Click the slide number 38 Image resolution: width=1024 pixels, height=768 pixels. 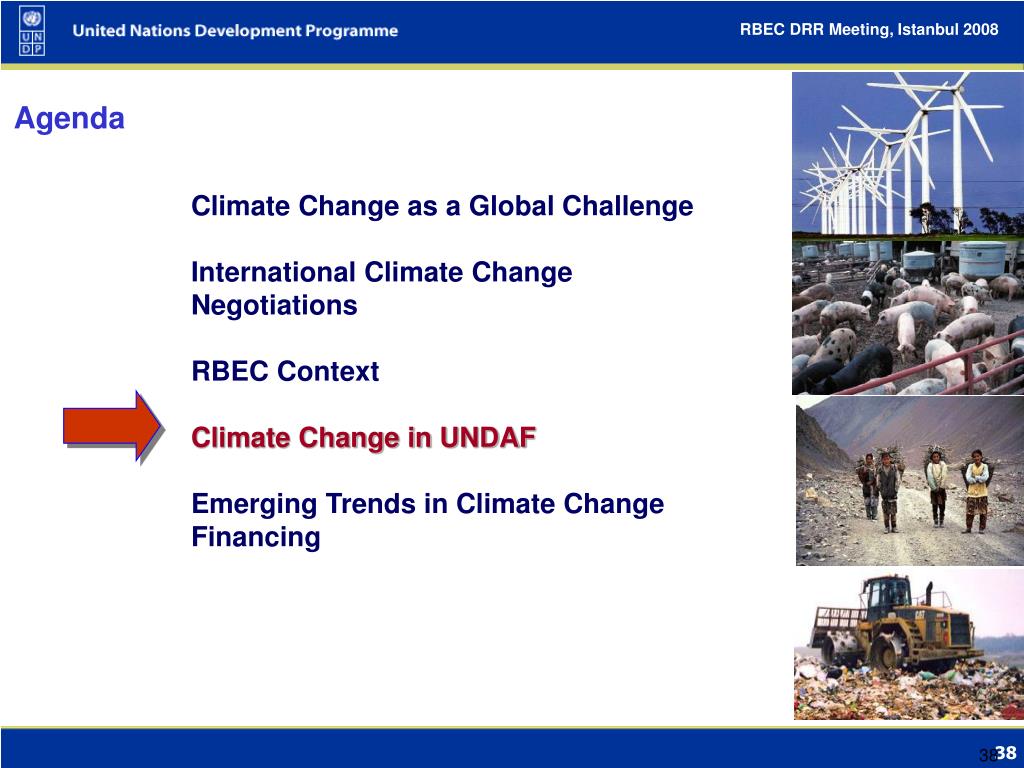1006,752
